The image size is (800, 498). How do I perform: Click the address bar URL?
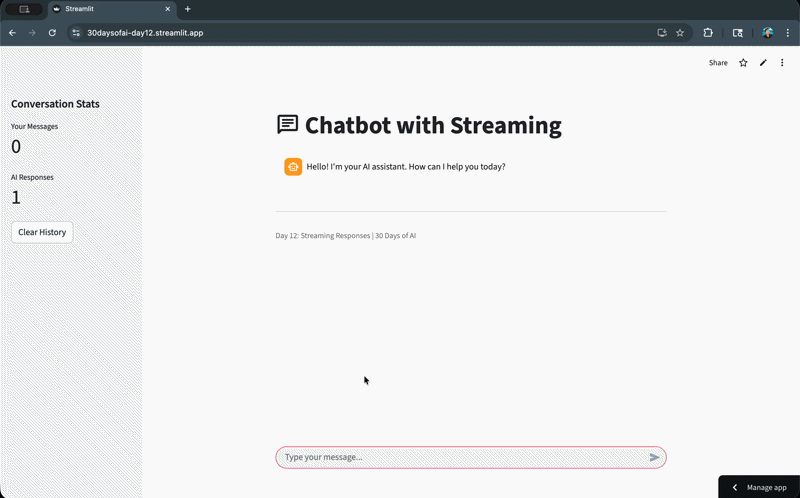pos(145,32)
